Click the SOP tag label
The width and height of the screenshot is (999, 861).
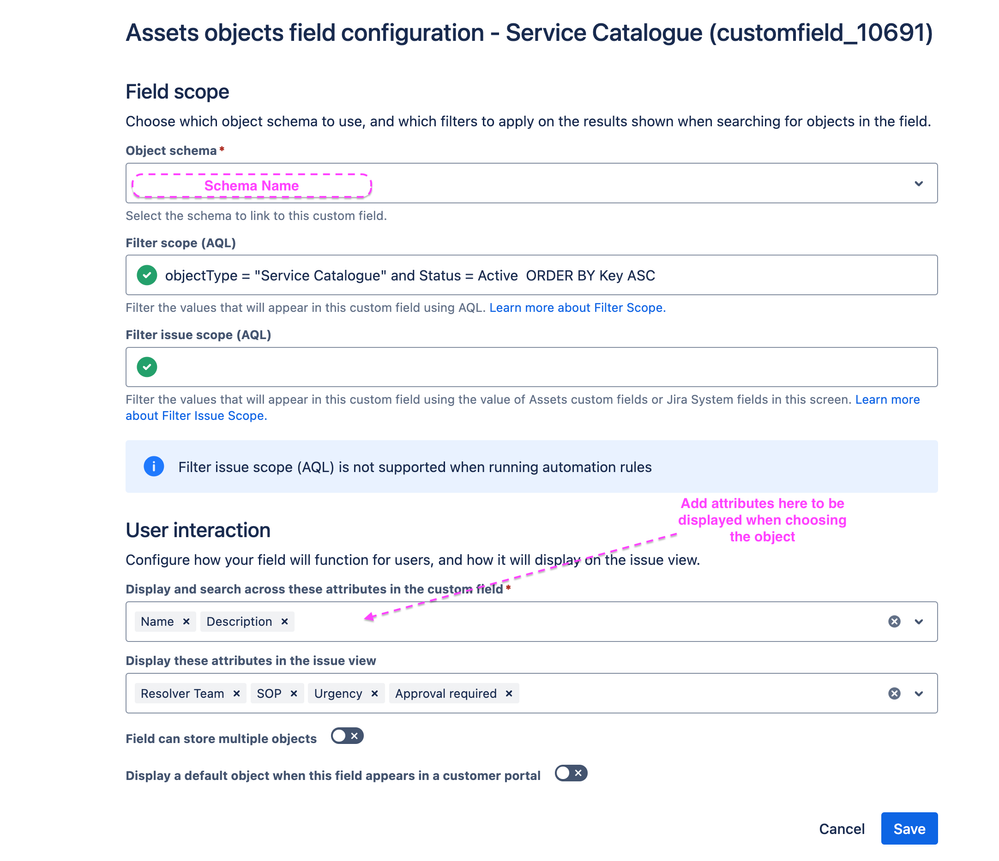click(x=269, y=693)
